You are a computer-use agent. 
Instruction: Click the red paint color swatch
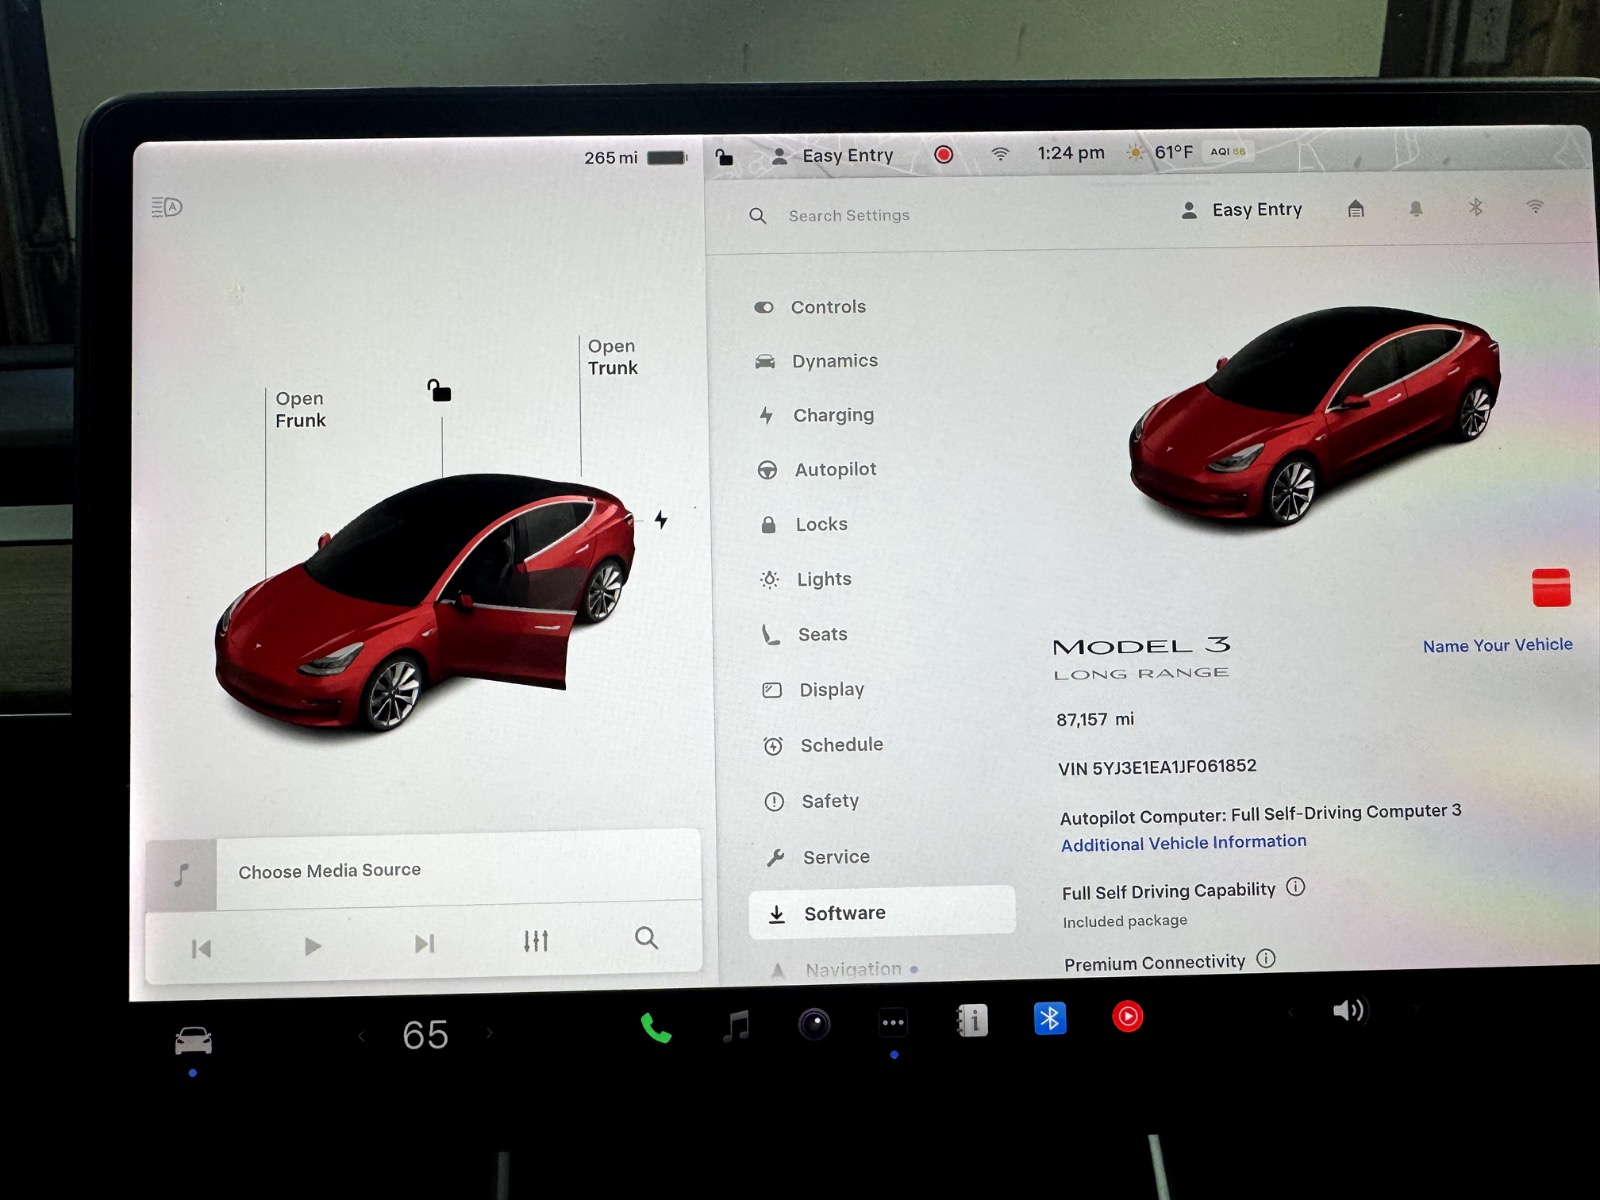click(1550, 587)
